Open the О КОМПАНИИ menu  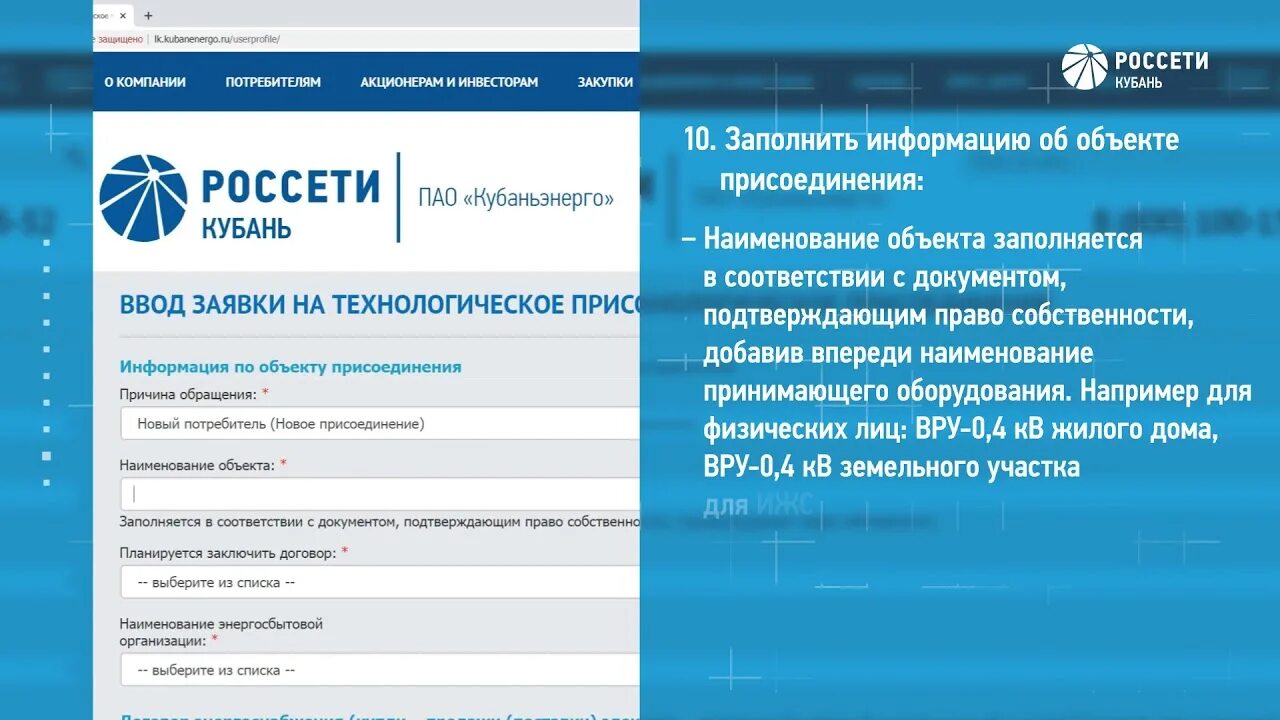145,82
